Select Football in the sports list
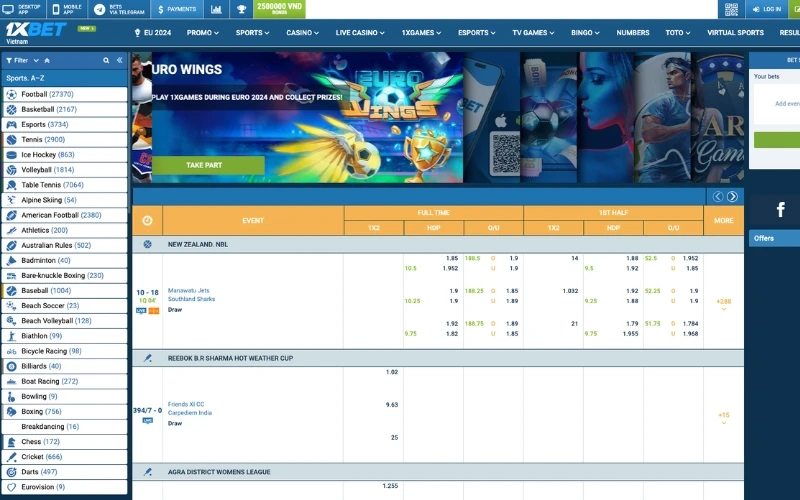This screenshot has width=800, height=500. [64, 94]
